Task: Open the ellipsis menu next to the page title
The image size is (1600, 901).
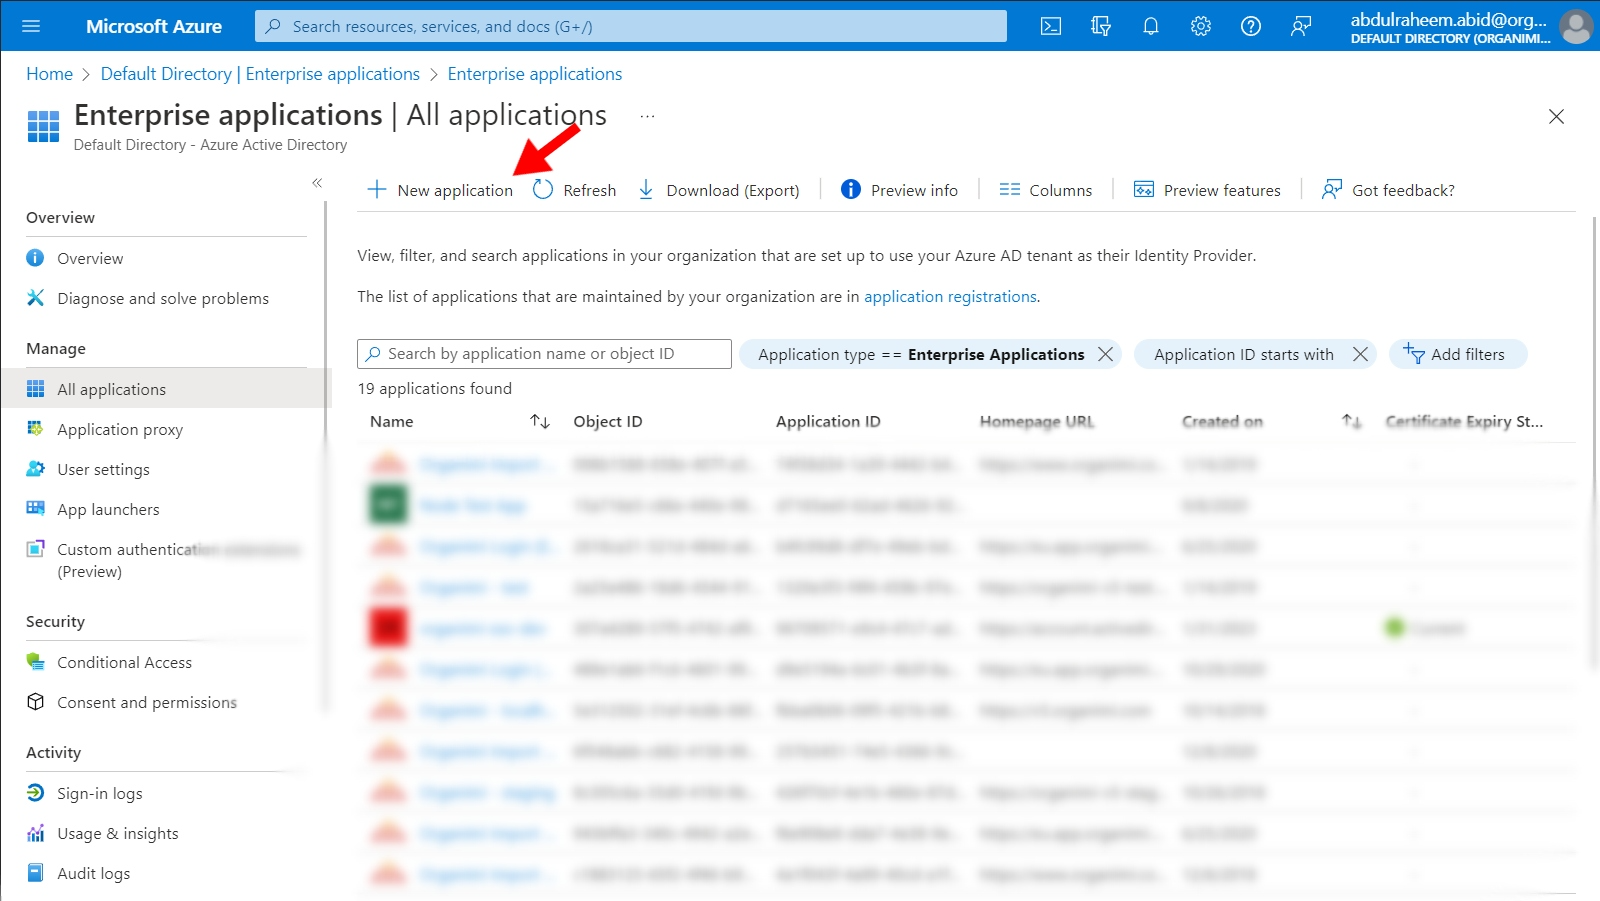Action: 648,116
